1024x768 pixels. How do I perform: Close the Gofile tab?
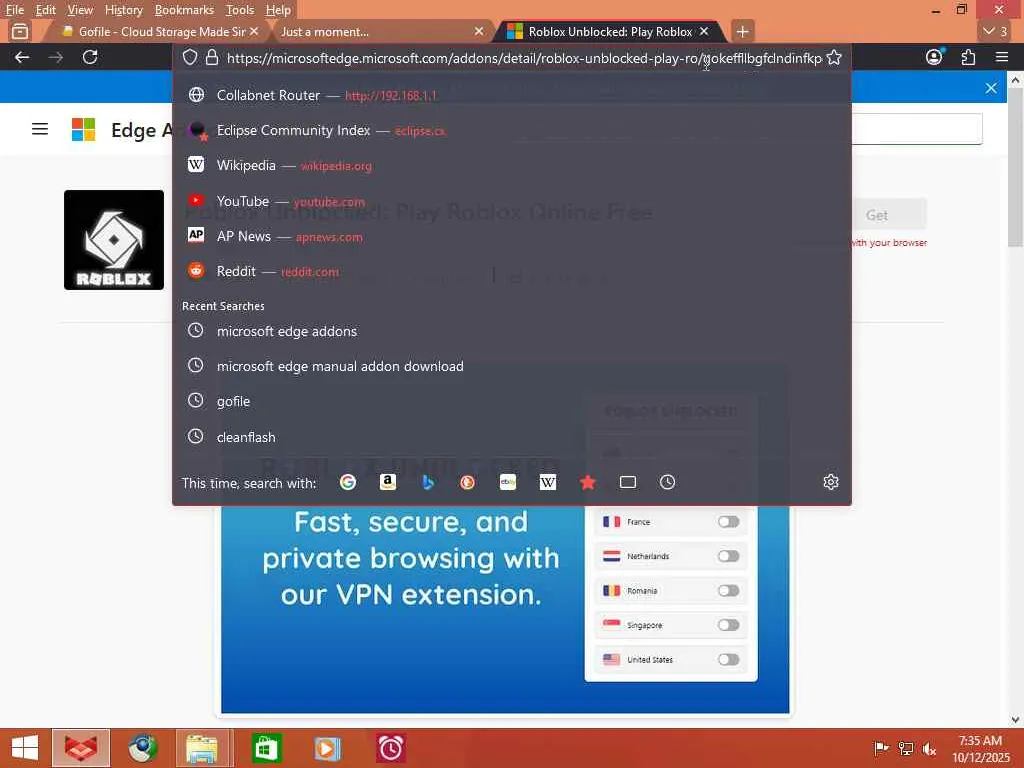254,31
